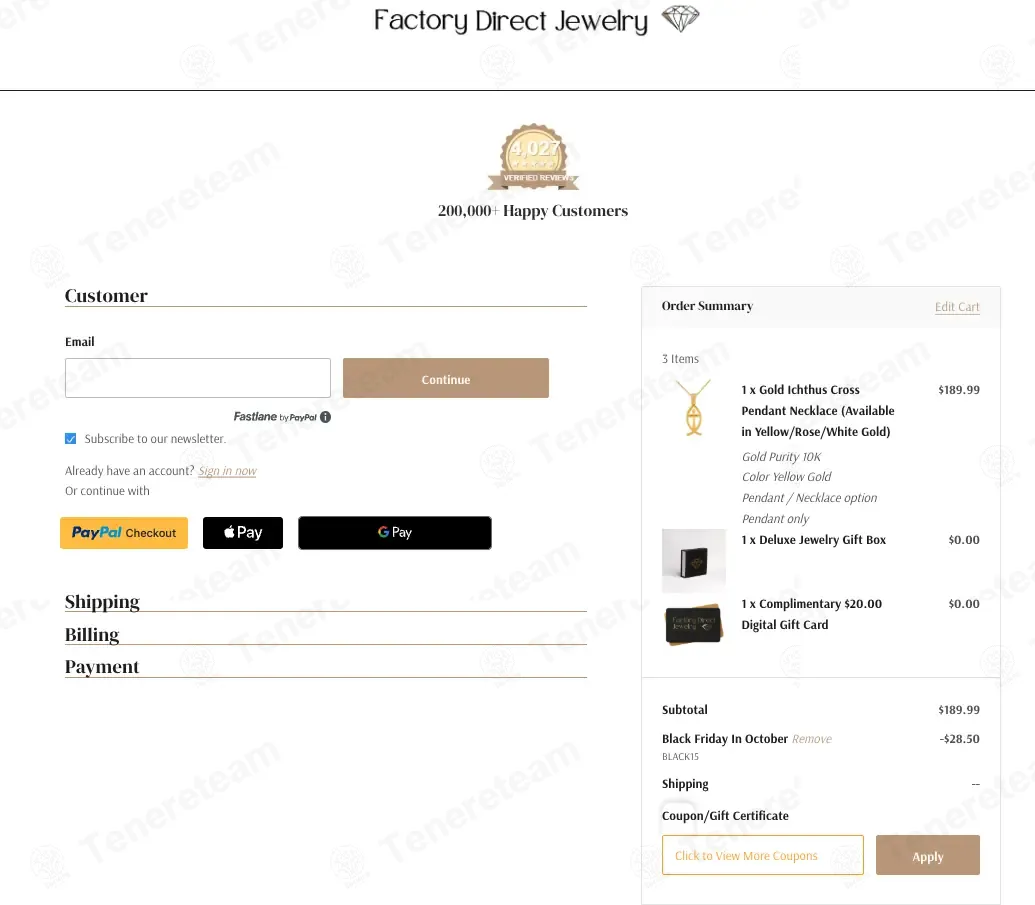Pay with the Google Pay button
This screenshot has width=1035, height=905.
(x=395, y=533)
